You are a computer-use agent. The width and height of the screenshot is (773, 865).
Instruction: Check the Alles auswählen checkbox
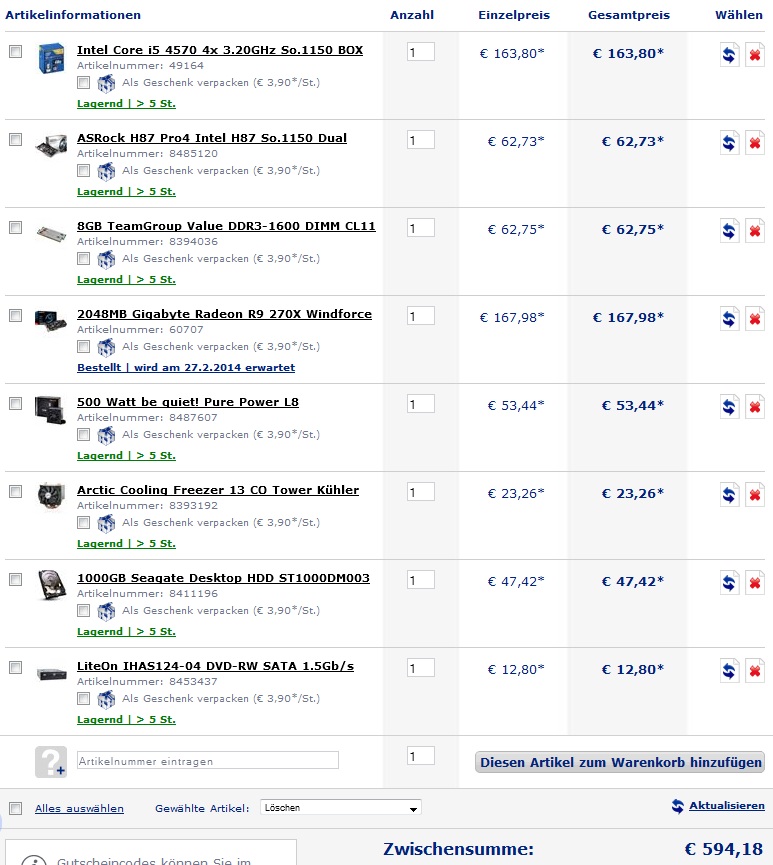pos(15,809)
